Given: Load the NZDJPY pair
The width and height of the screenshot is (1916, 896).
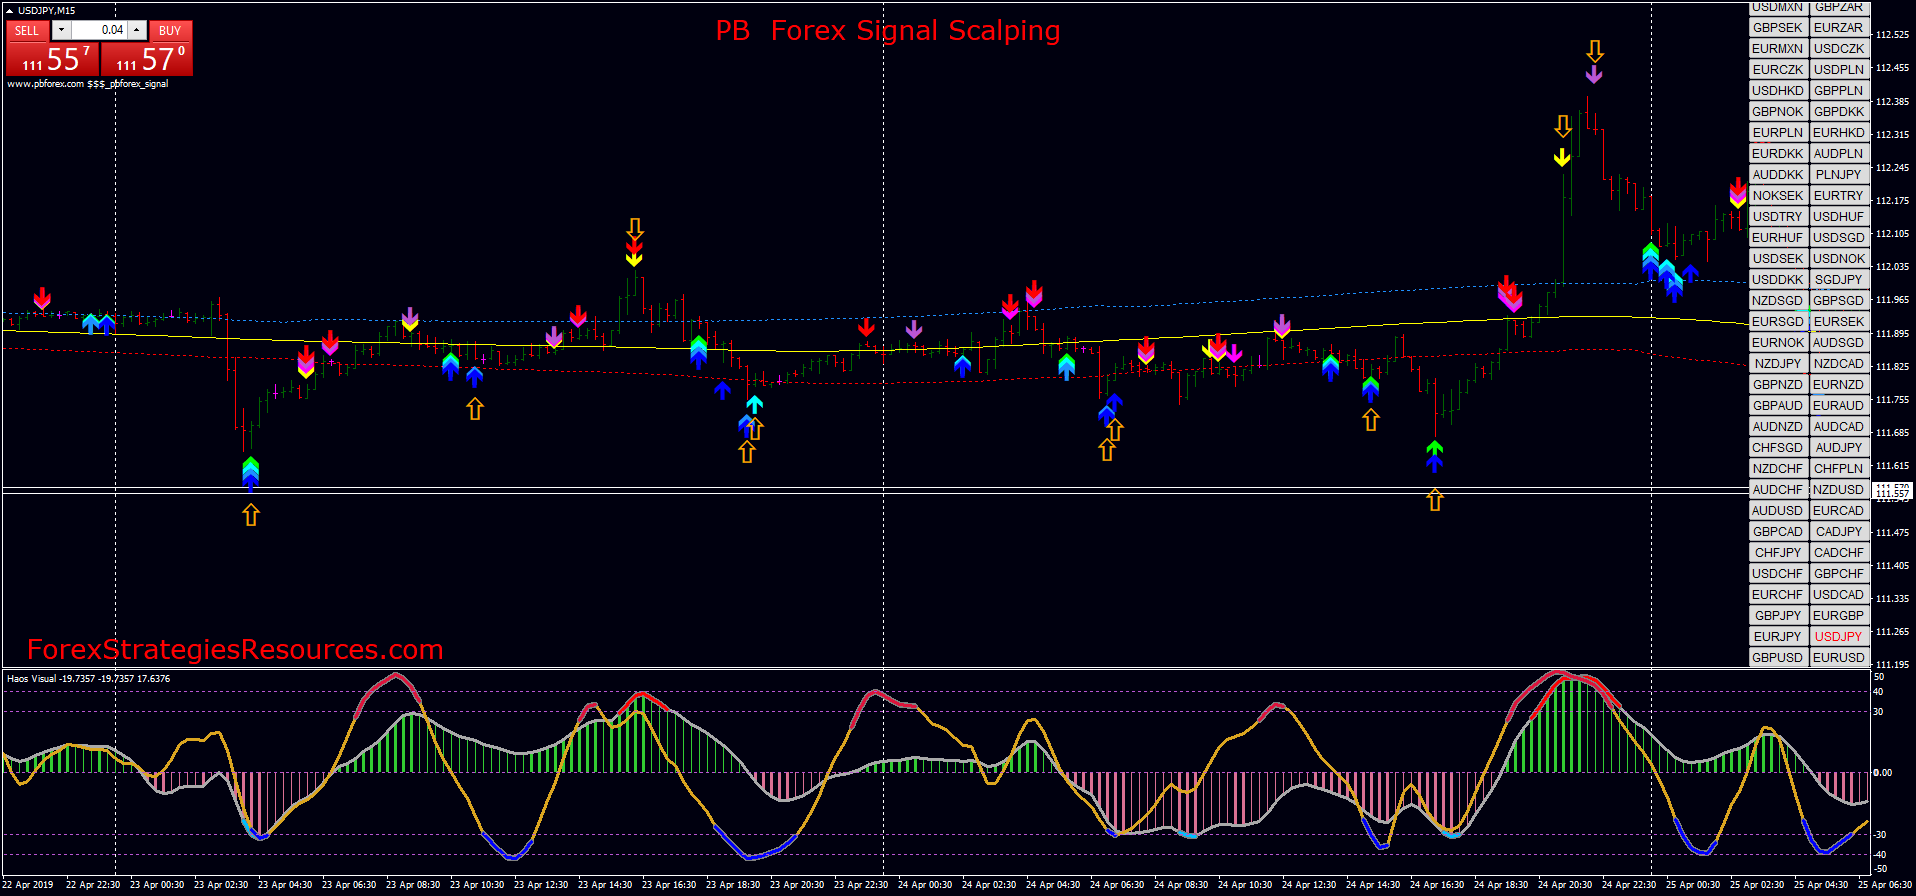Looking at the screenshot, I should (1778, 363).
